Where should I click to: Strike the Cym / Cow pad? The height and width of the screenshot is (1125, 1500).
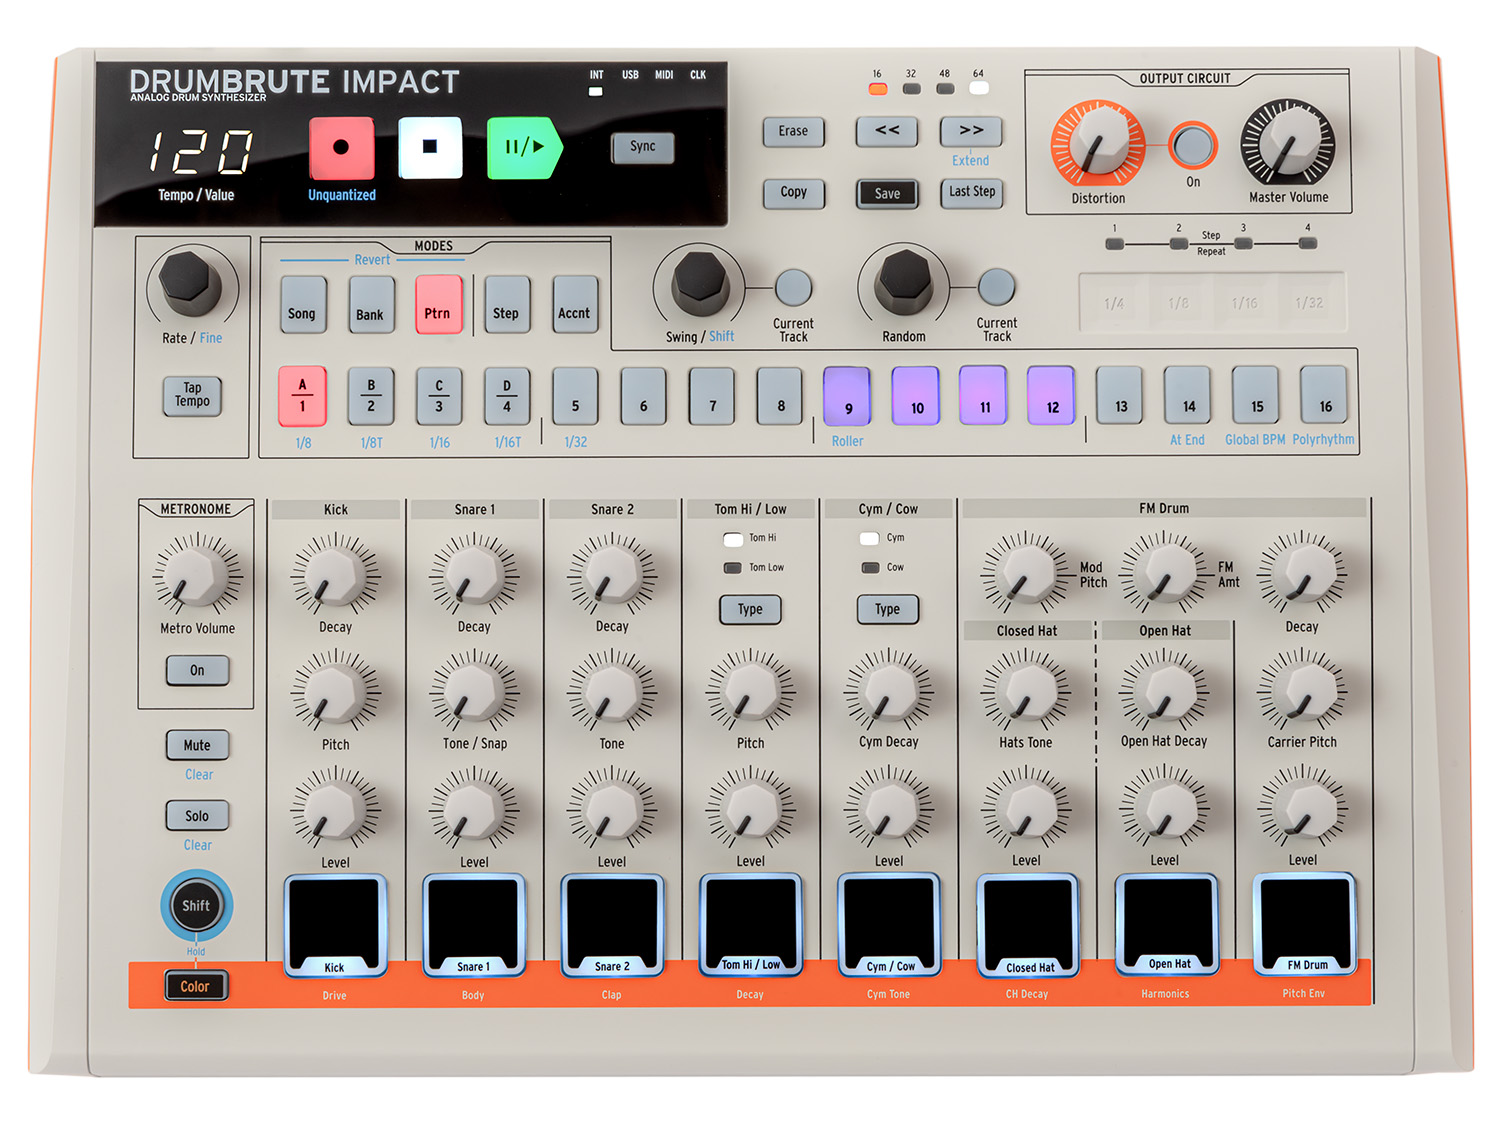889,924
